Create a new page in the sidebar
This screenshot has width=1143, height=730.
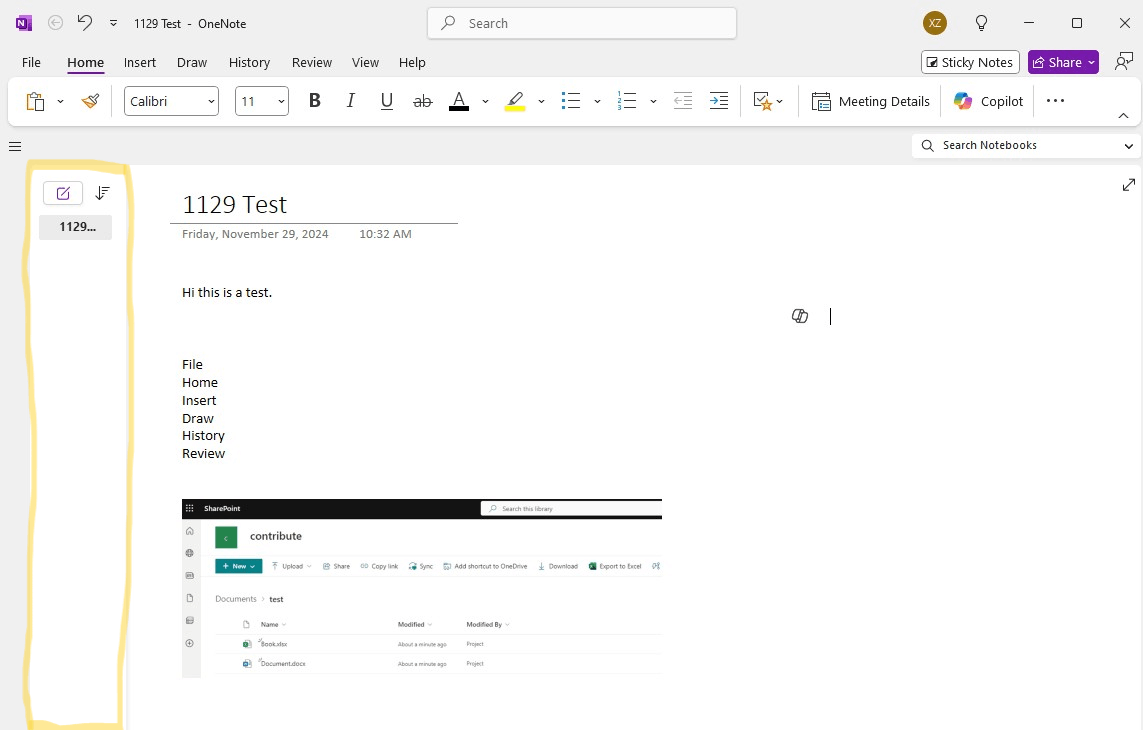(63, 192)
